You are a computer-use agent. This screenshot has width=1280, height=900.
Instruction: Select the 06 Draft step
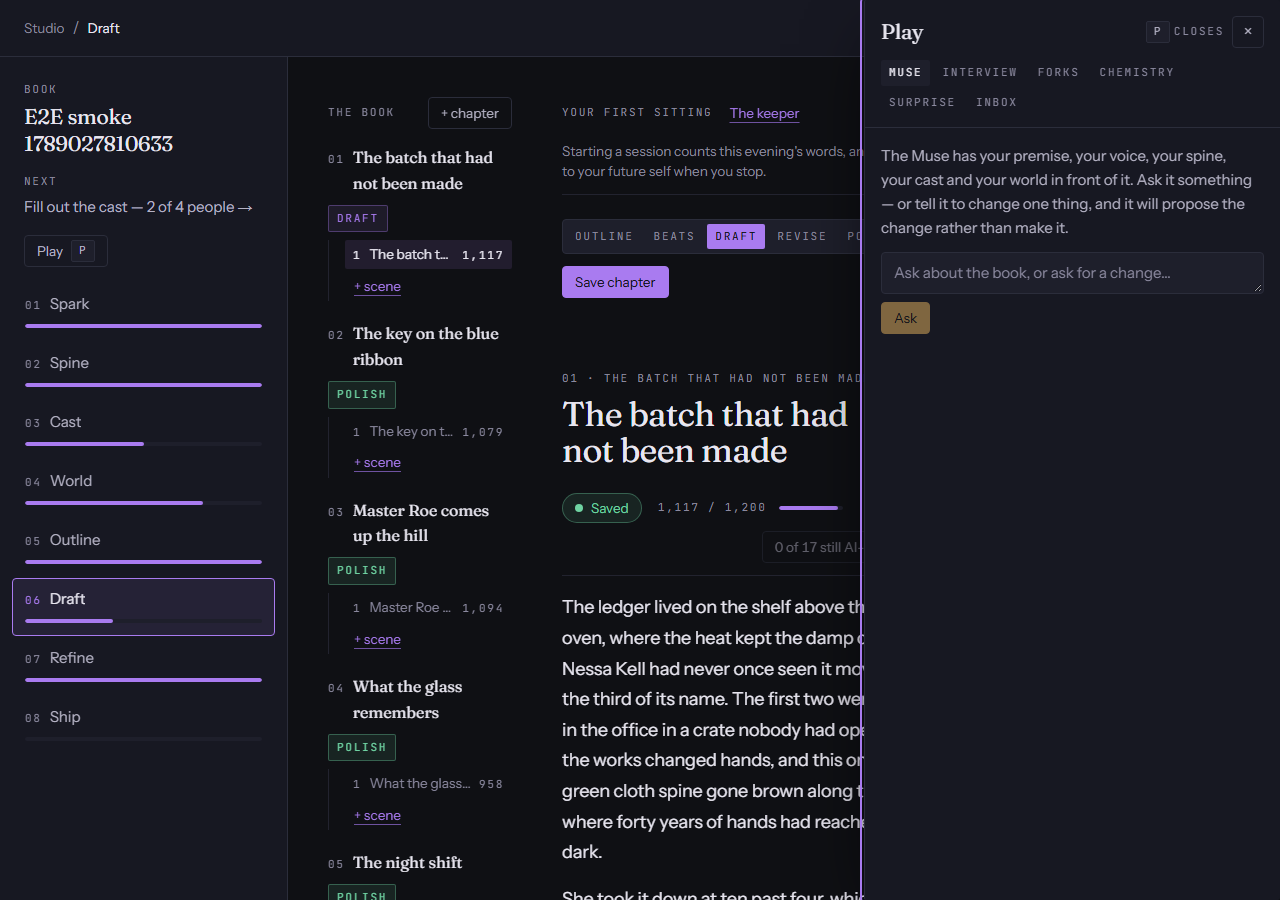point(143,606)
